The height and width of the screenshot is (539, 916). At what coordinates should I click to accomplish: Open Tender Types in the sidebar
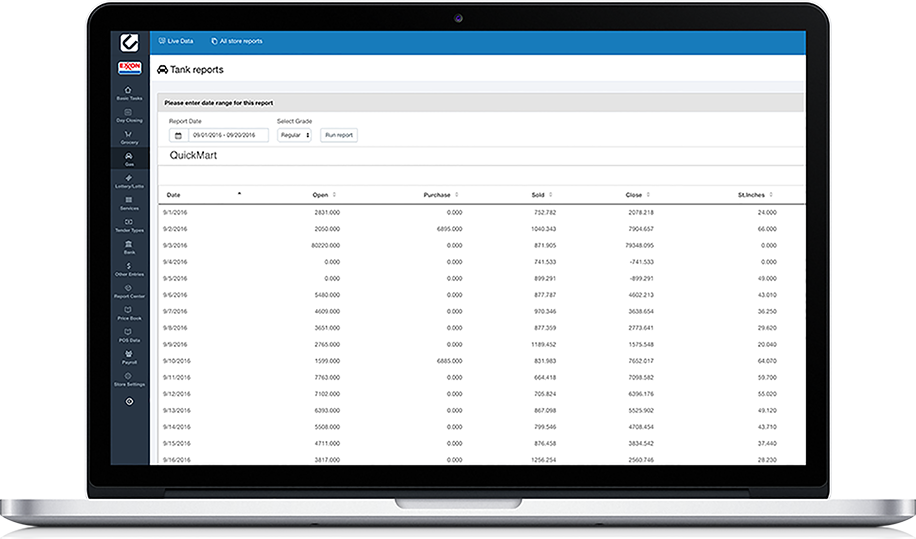coord(129,225)
